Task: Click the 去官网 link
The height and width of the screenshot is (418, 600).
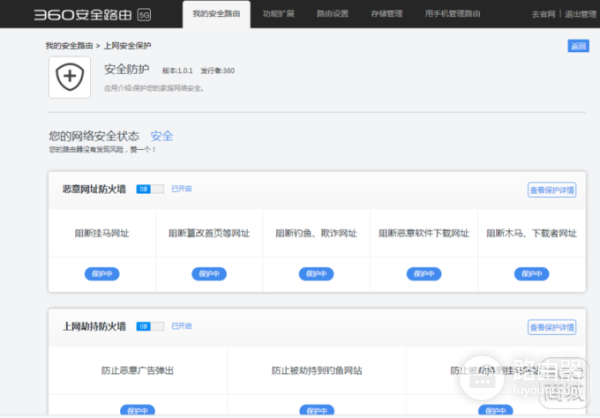Action: 543,15
